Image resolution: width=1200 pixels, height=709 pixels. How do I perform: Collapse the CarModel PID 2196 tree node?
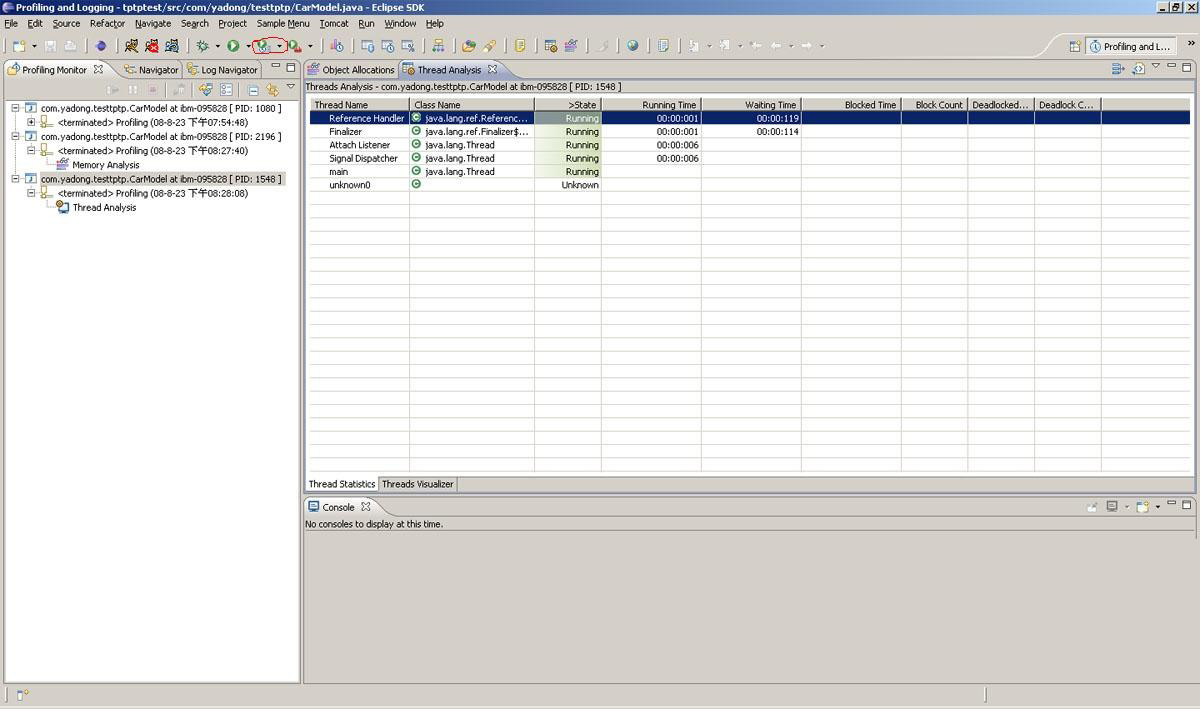coord(16,136)
